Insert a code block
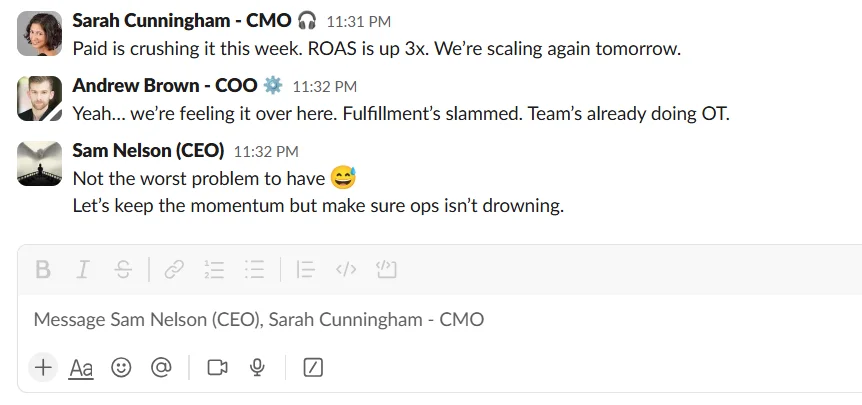 pyautogui.click(x=386, y=269)
